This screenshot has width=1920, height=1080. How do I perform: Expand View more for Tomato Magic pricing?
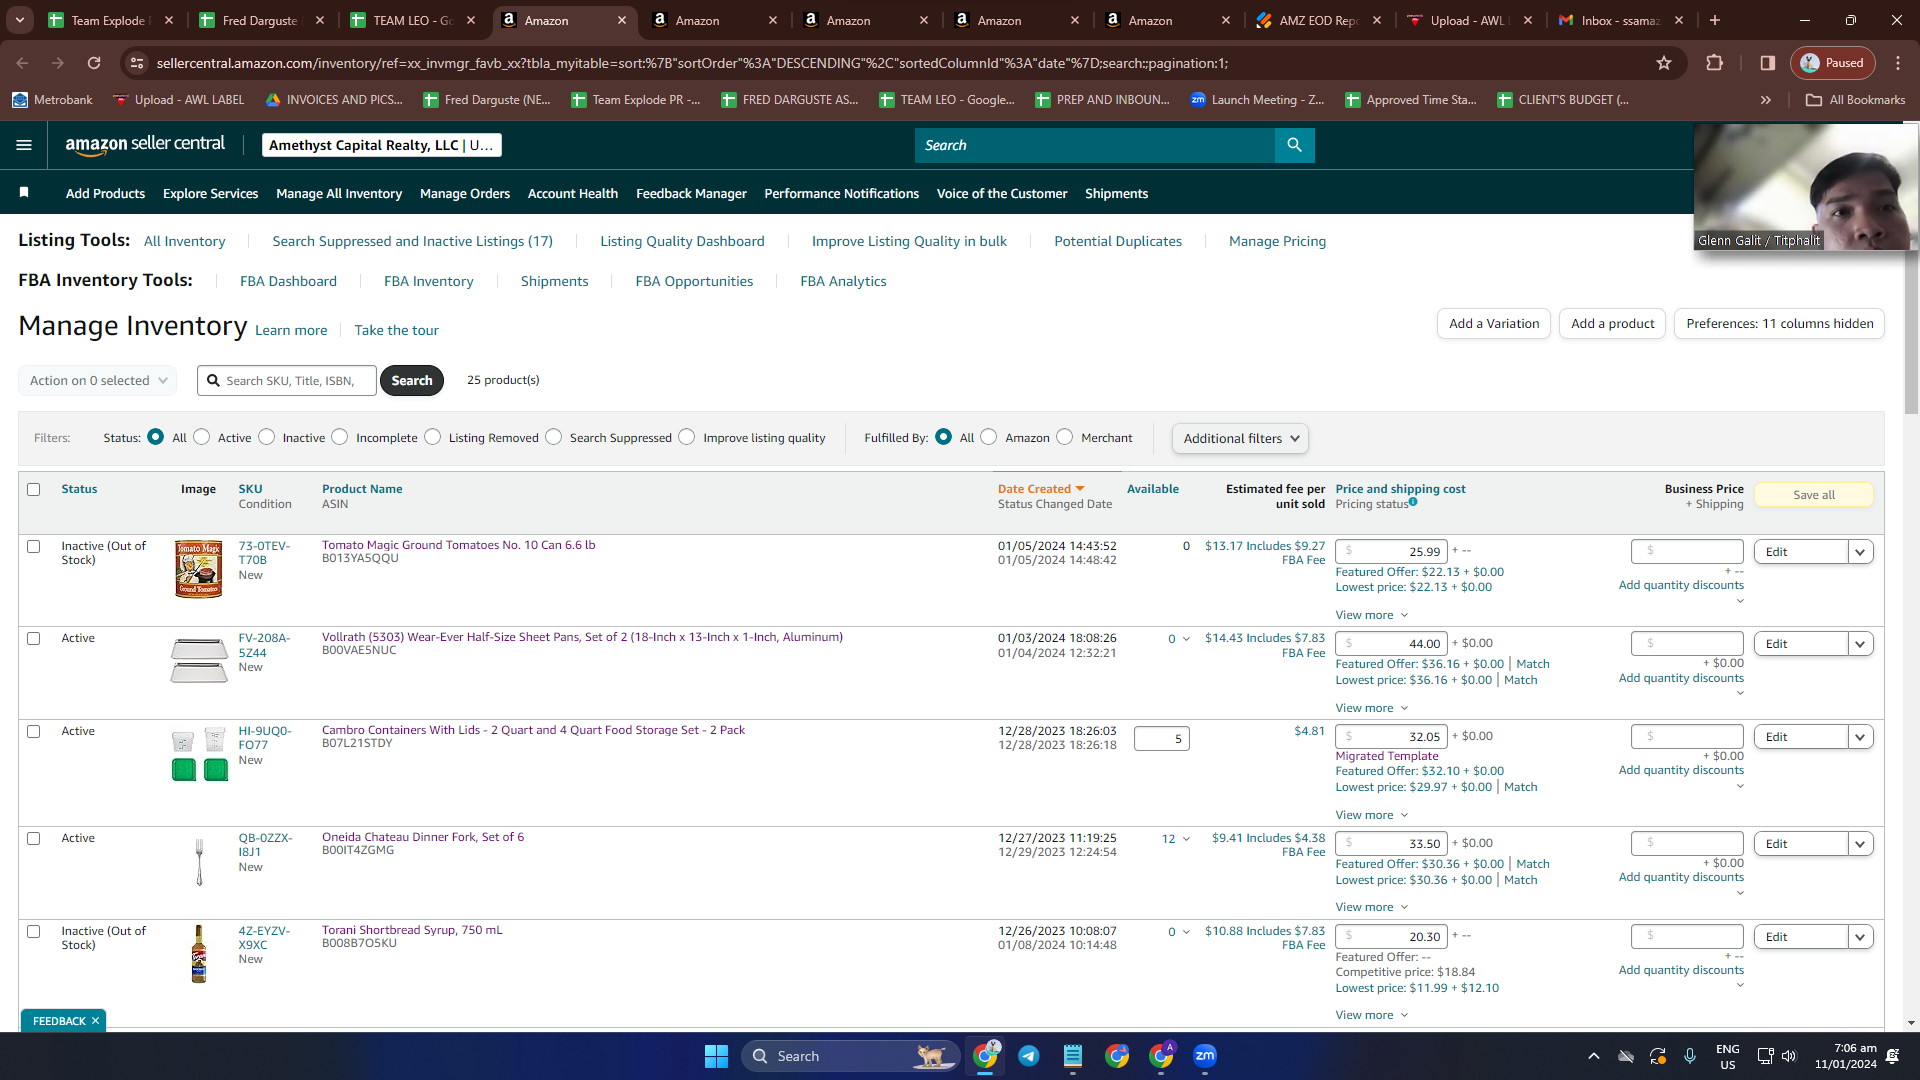point(1372,615)
